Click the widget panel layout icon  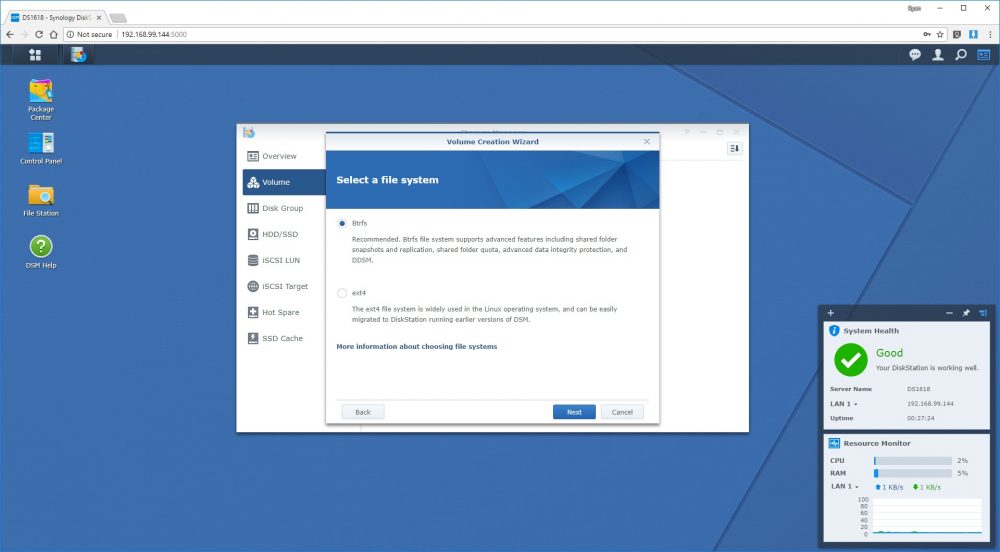983,313
